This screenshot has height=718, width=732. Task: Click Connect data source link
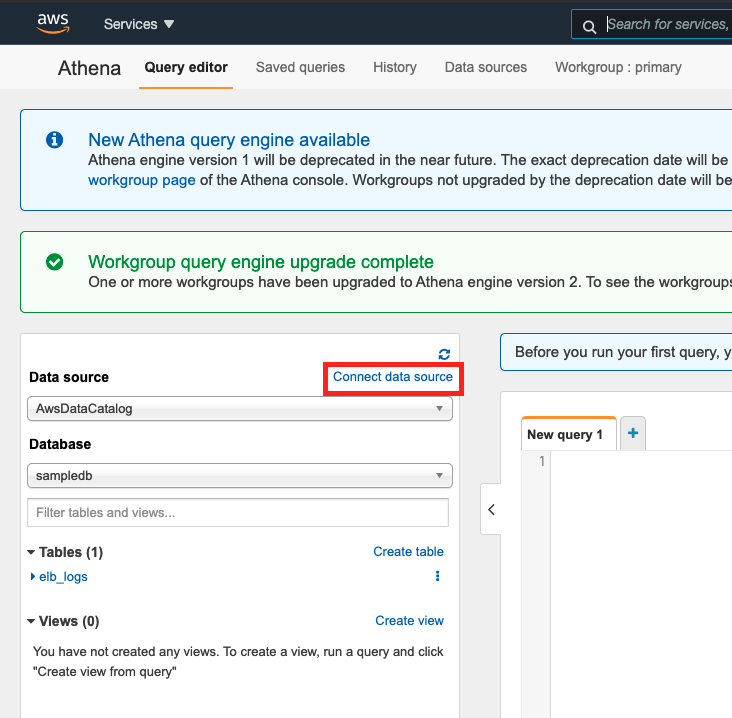pyautogui.click(x=393, y=377)
